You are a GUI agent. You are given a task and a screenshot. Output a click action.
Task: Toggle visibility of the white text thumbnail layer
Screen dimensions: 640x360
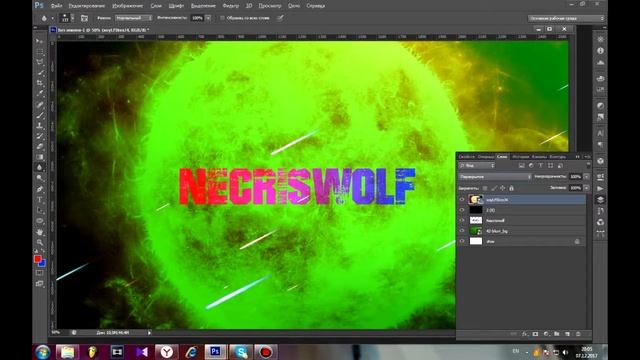click(x=462, y=220)
